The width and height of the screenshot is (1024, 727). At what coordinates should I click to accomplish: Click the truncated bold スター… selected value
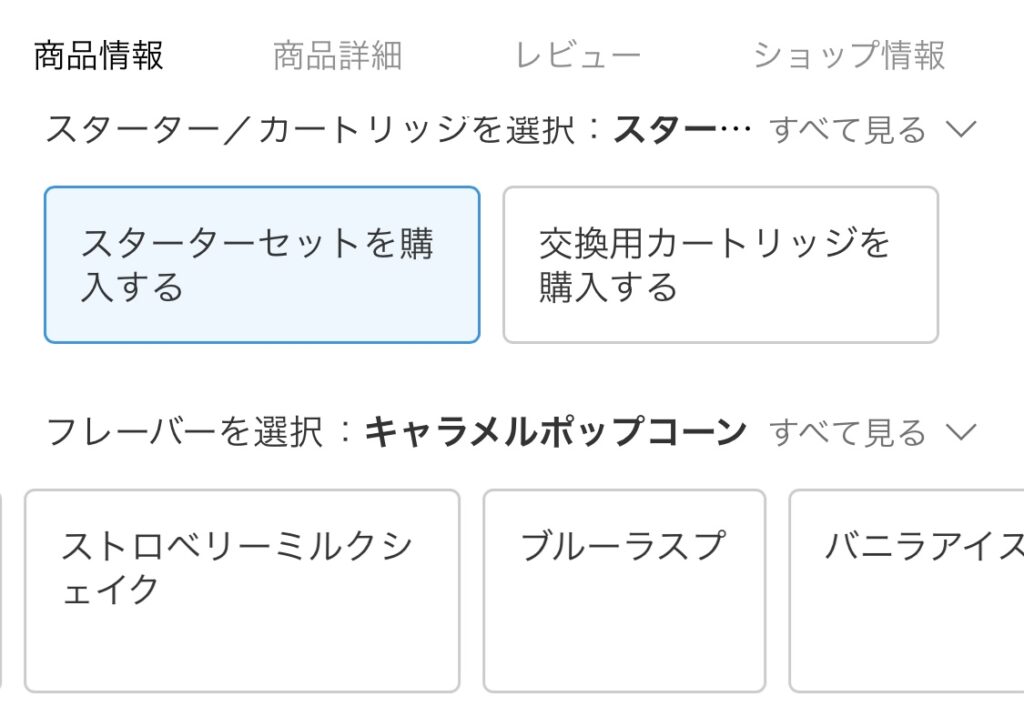coord(682,130)
